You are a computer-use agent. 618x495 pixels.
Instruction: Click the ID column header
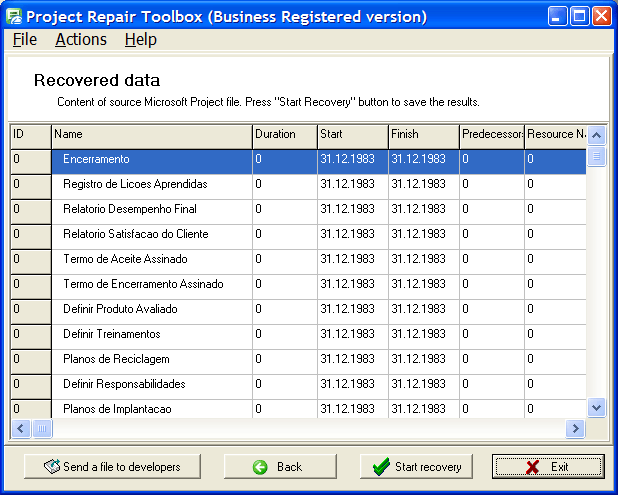[31, 137]
